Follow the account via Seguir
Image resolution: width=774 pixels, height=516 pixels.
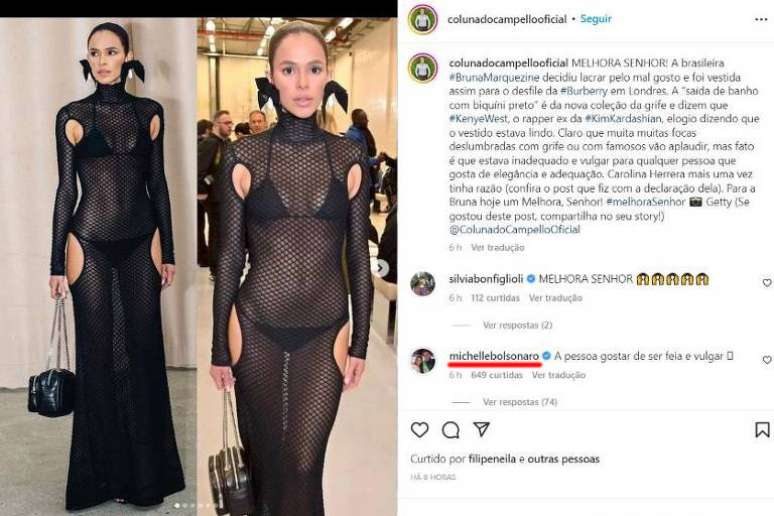pyautogui.click(x=596, y=19)
